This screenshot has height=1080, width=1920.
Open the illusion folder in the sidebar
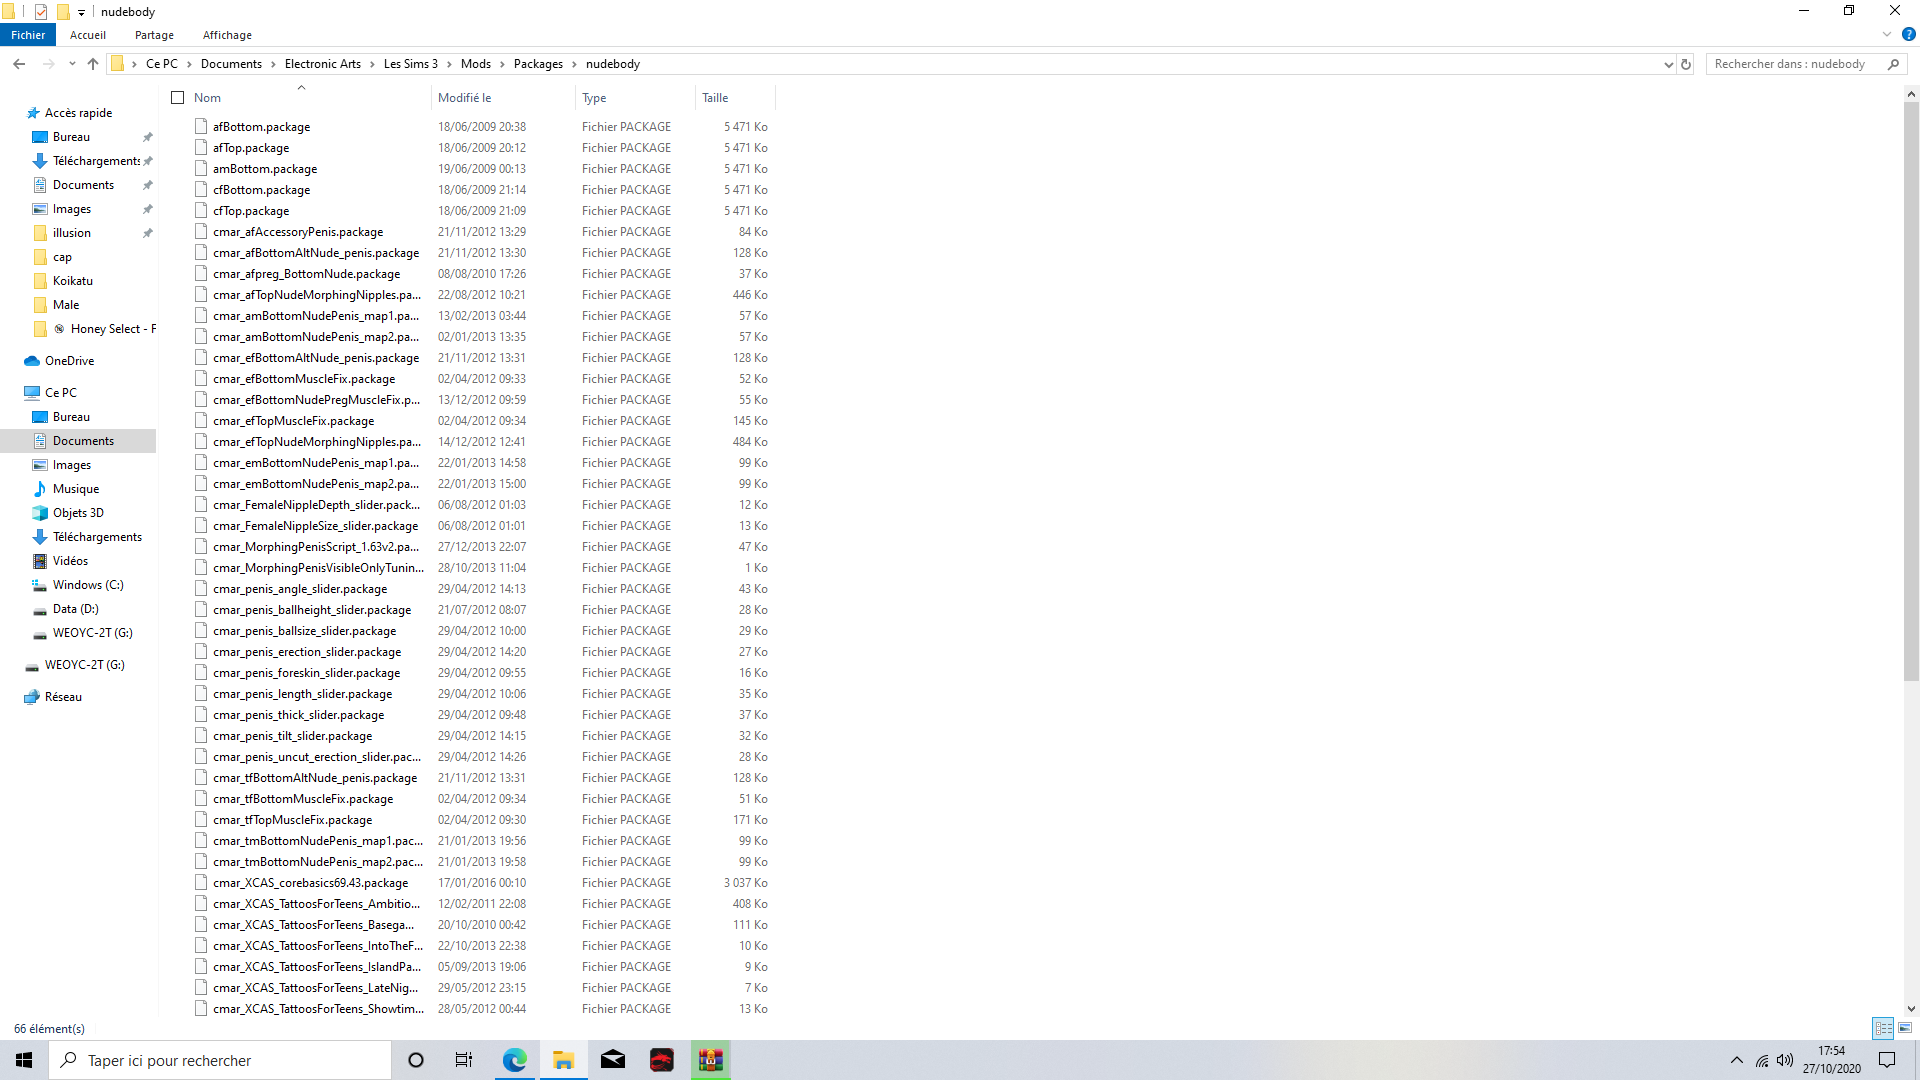pyautogui.click(x=71, y=233)
